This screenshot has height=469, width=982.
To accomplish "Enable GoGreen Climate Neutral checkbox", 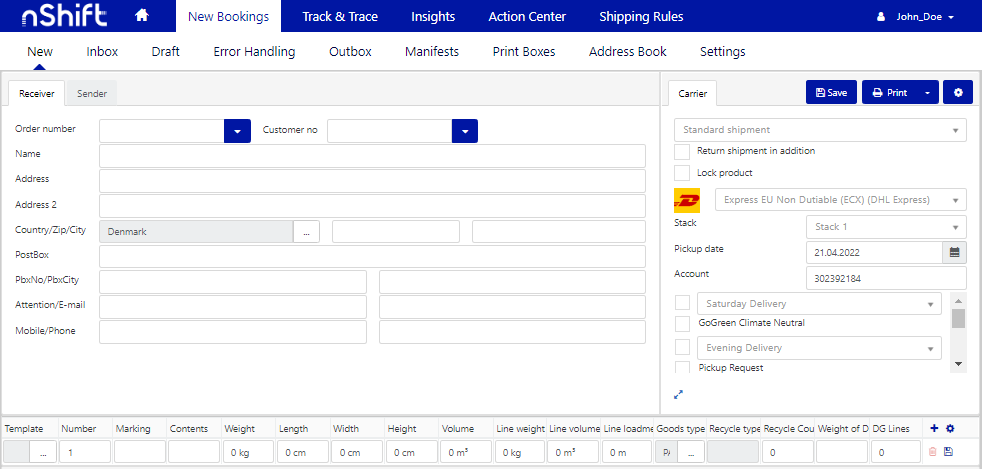I will coord(682,324).
